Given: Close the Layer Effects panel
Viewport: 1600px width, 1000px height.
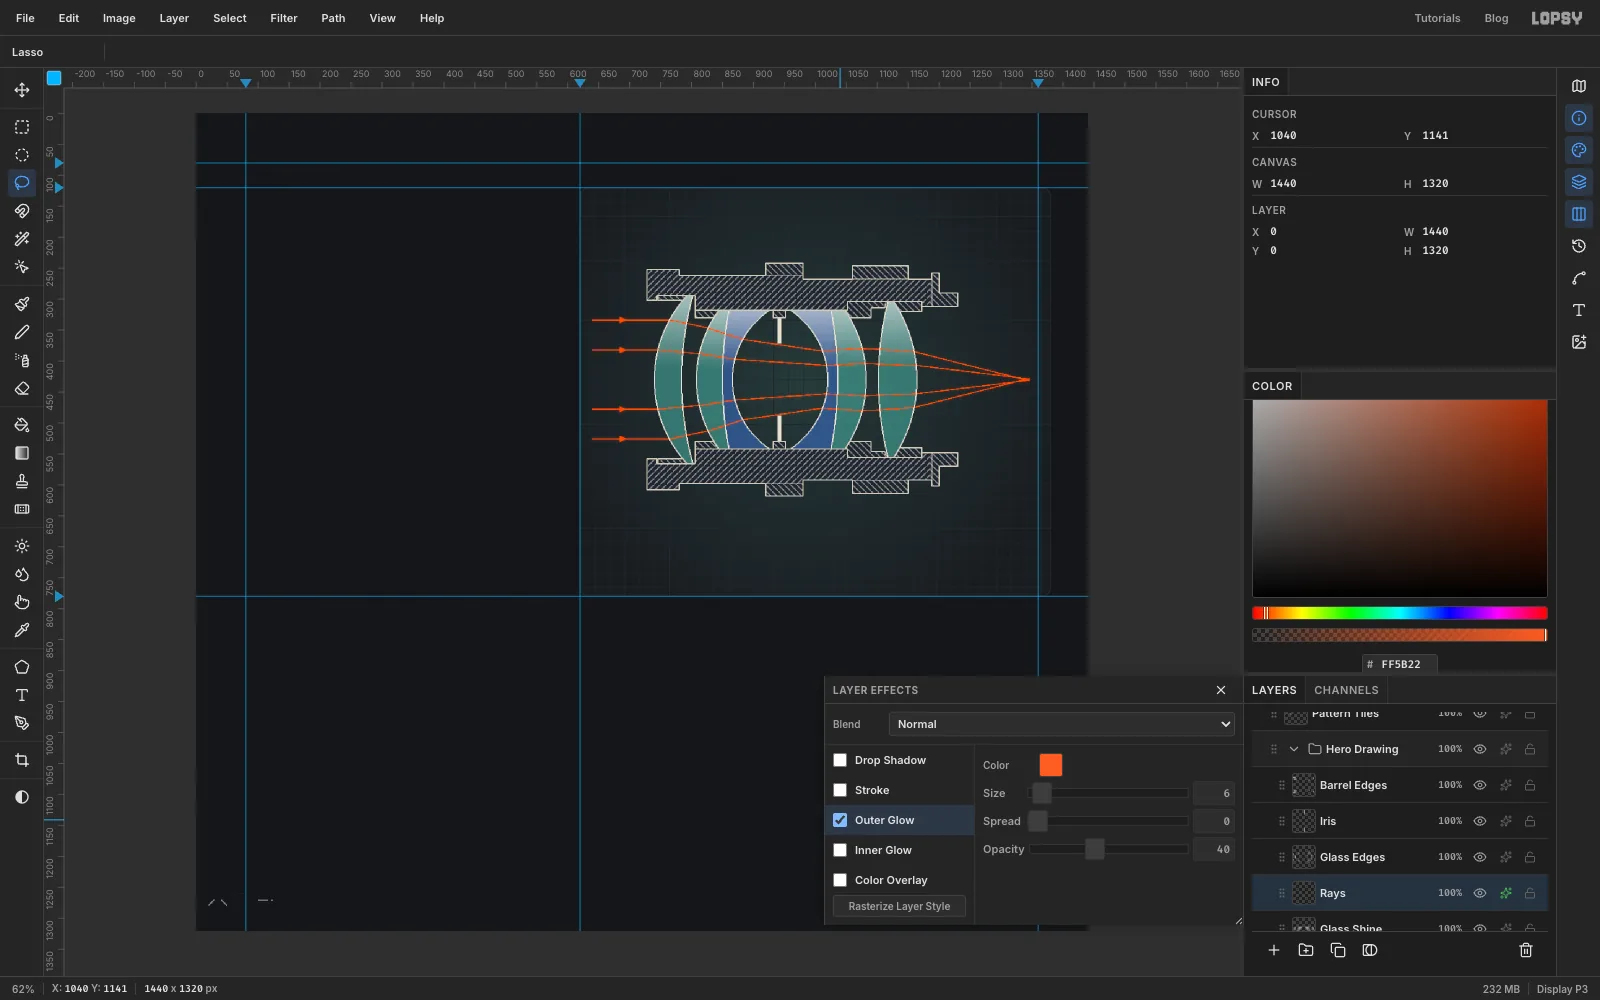Looking at the screenshot, I should point(1221,690).
